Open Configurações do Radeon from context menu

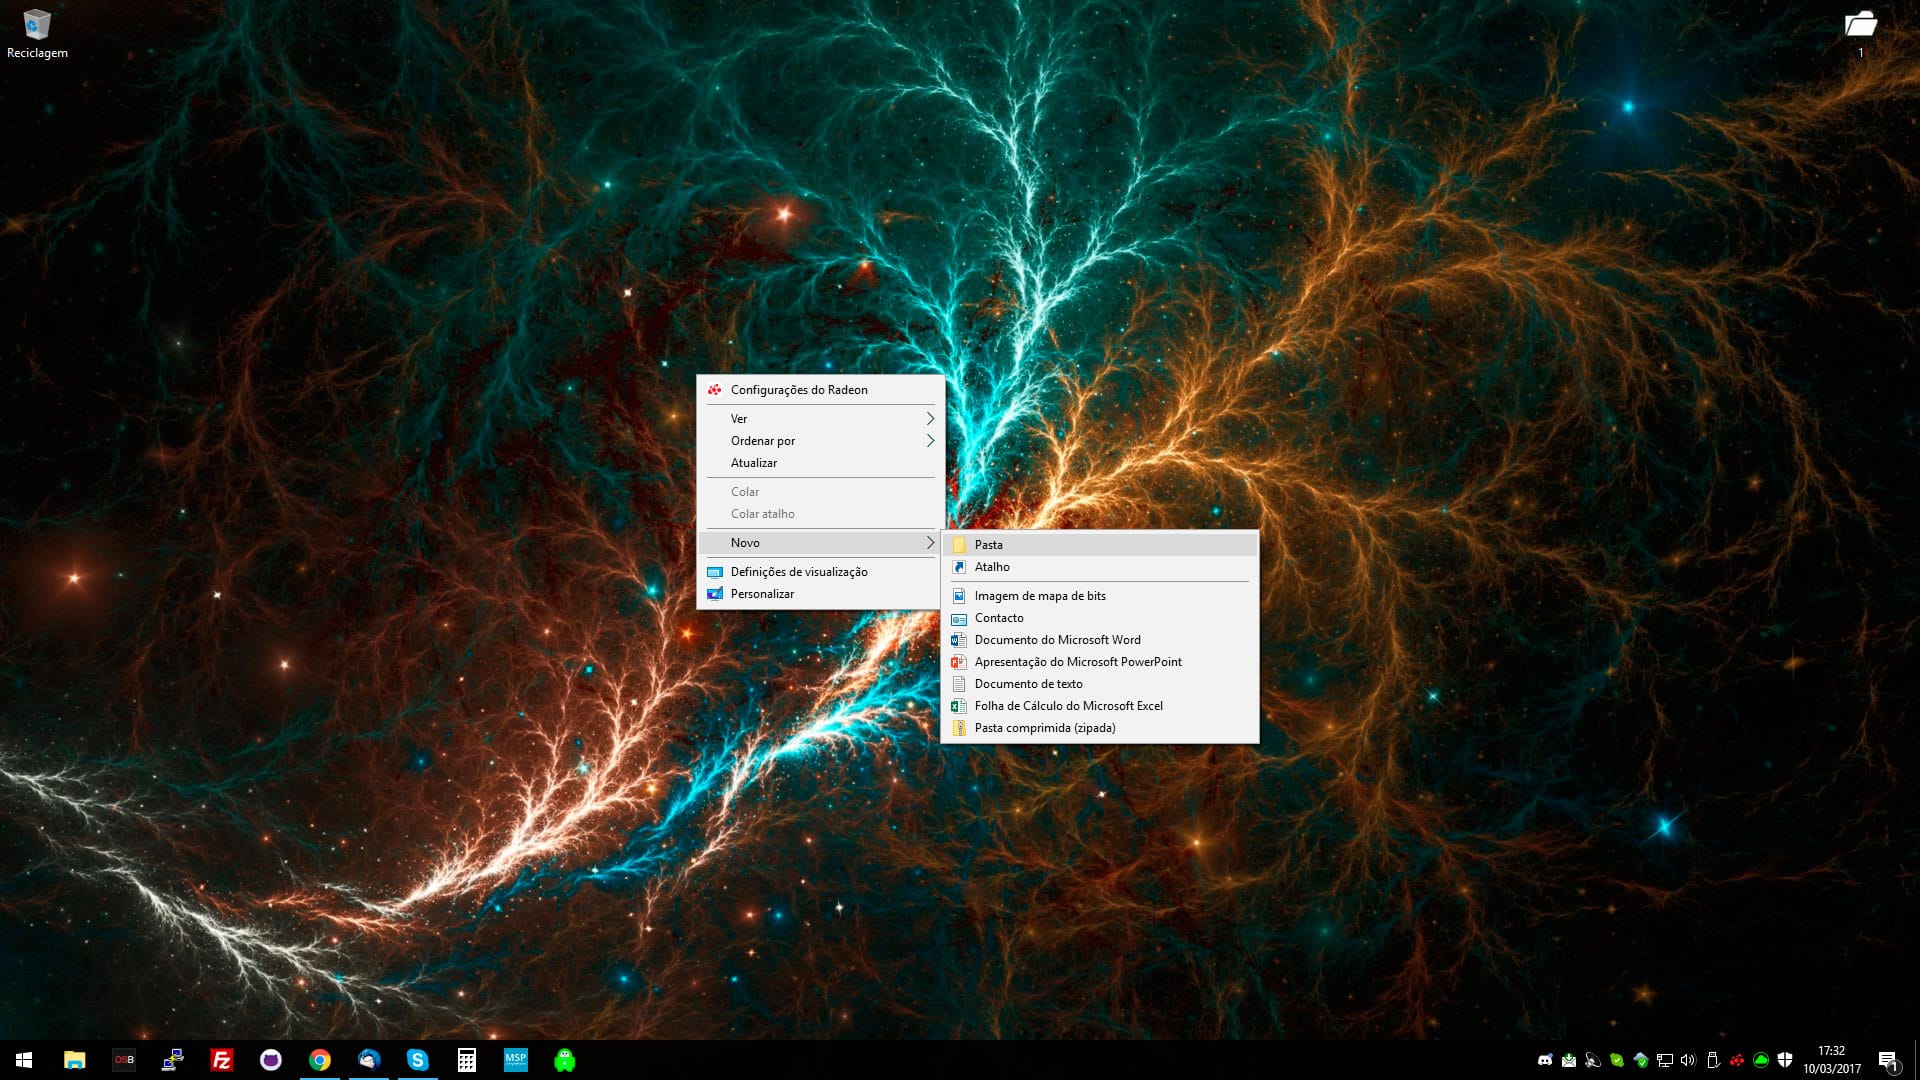(x=820, y=390)
